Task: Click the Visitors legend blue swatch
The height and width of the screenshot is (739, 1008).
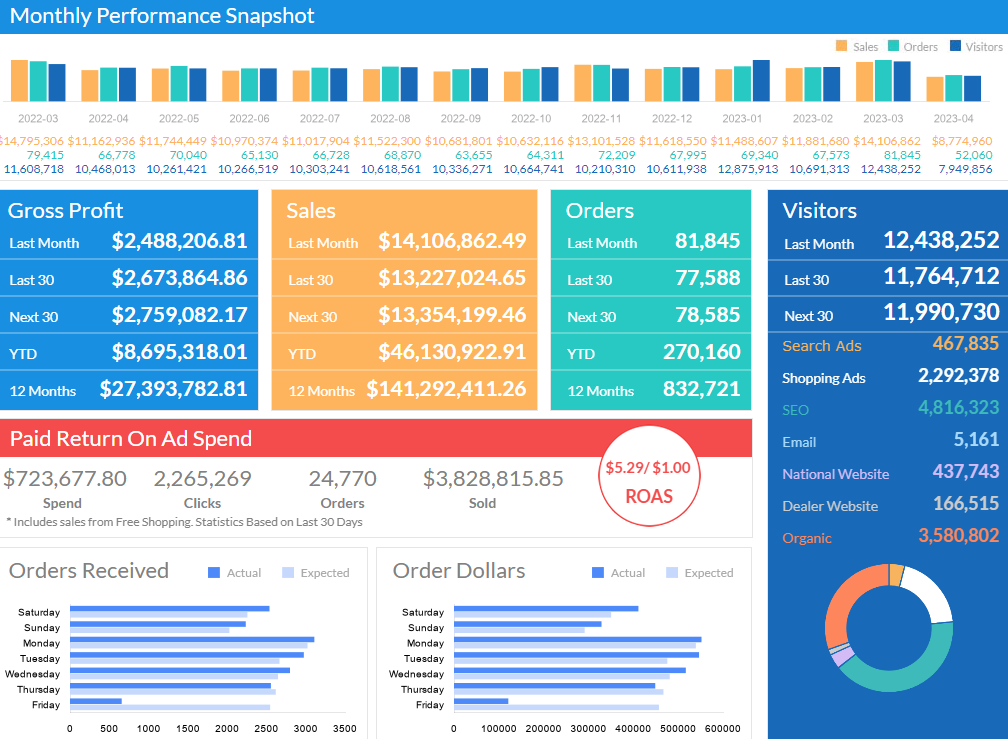Action: (x=955, y=46)
